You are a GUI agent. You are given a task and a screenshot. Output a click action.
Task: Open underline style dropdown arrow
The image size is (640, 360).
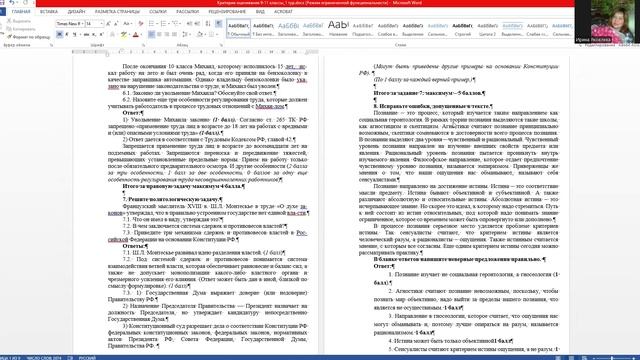click(x=79, y=34)
